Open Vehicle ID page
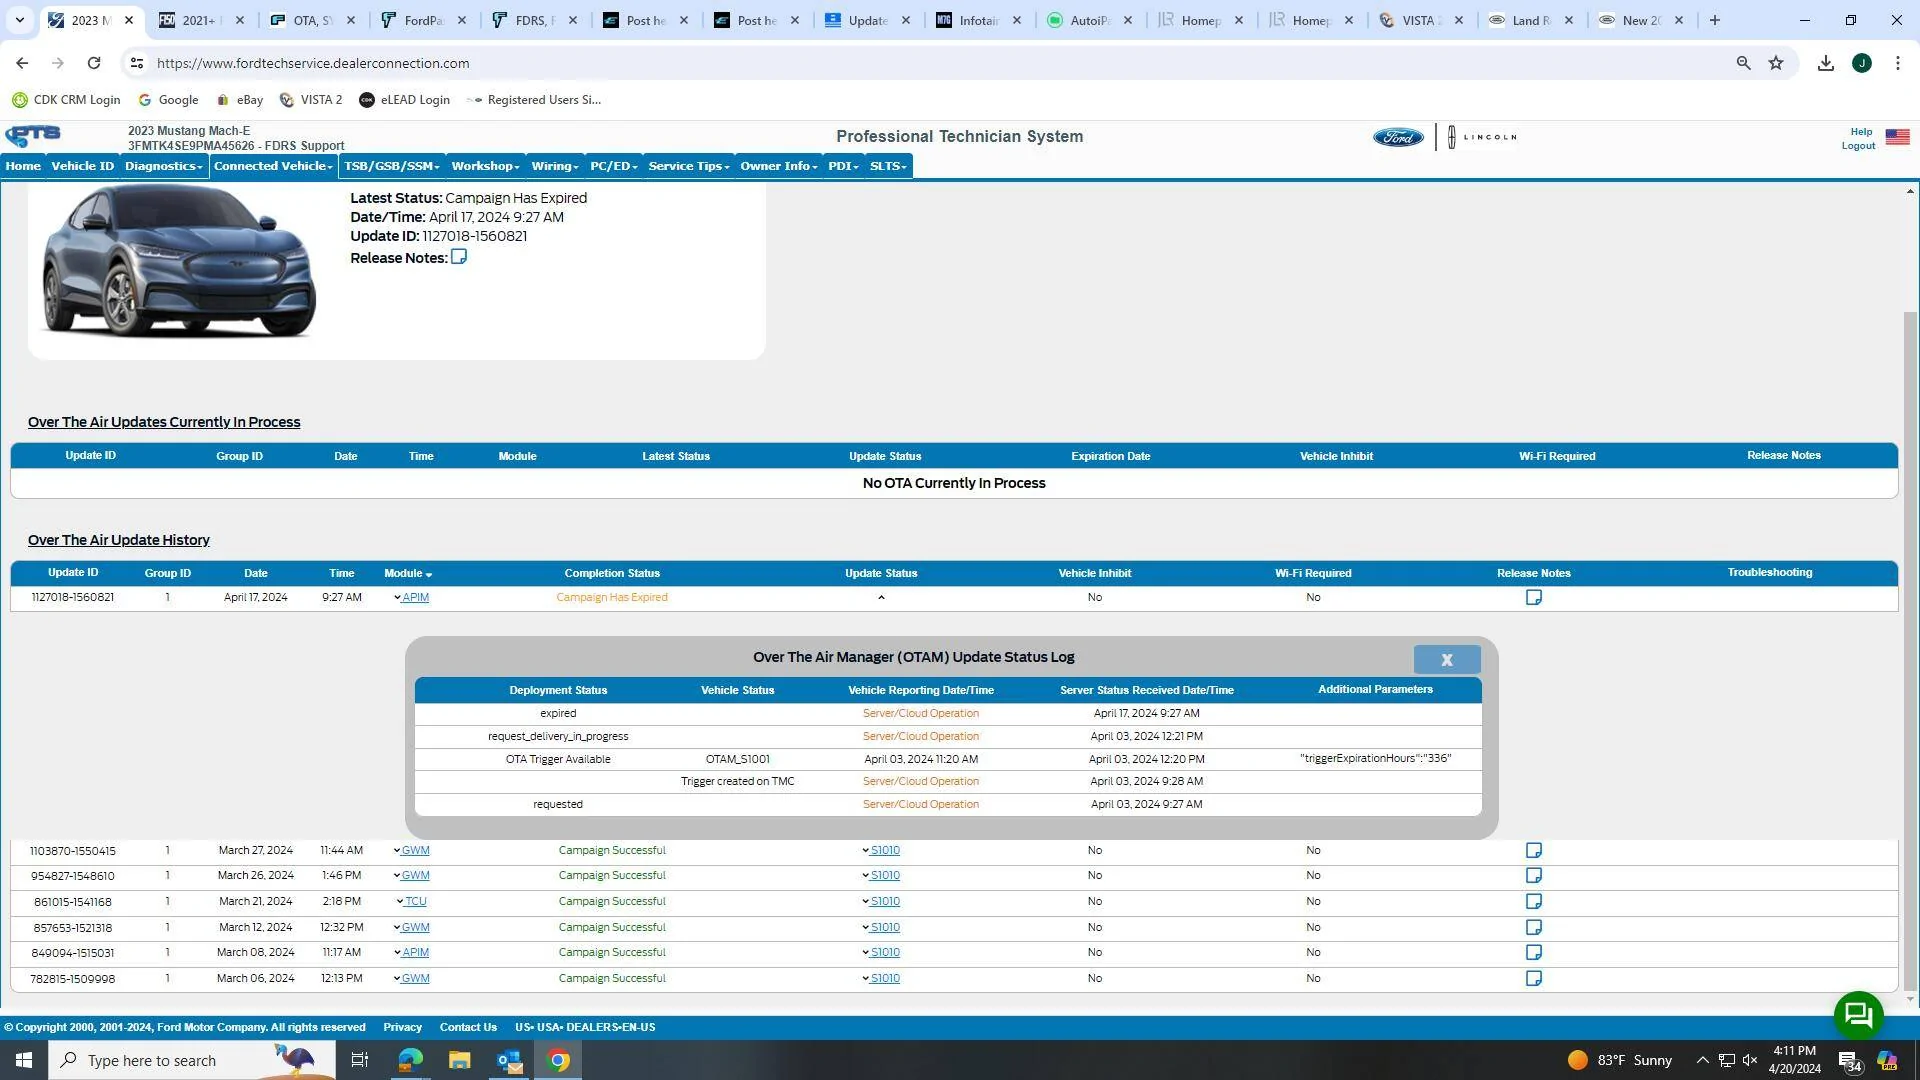Viewport: 1920px width, 1080px height. pos(83,166)
